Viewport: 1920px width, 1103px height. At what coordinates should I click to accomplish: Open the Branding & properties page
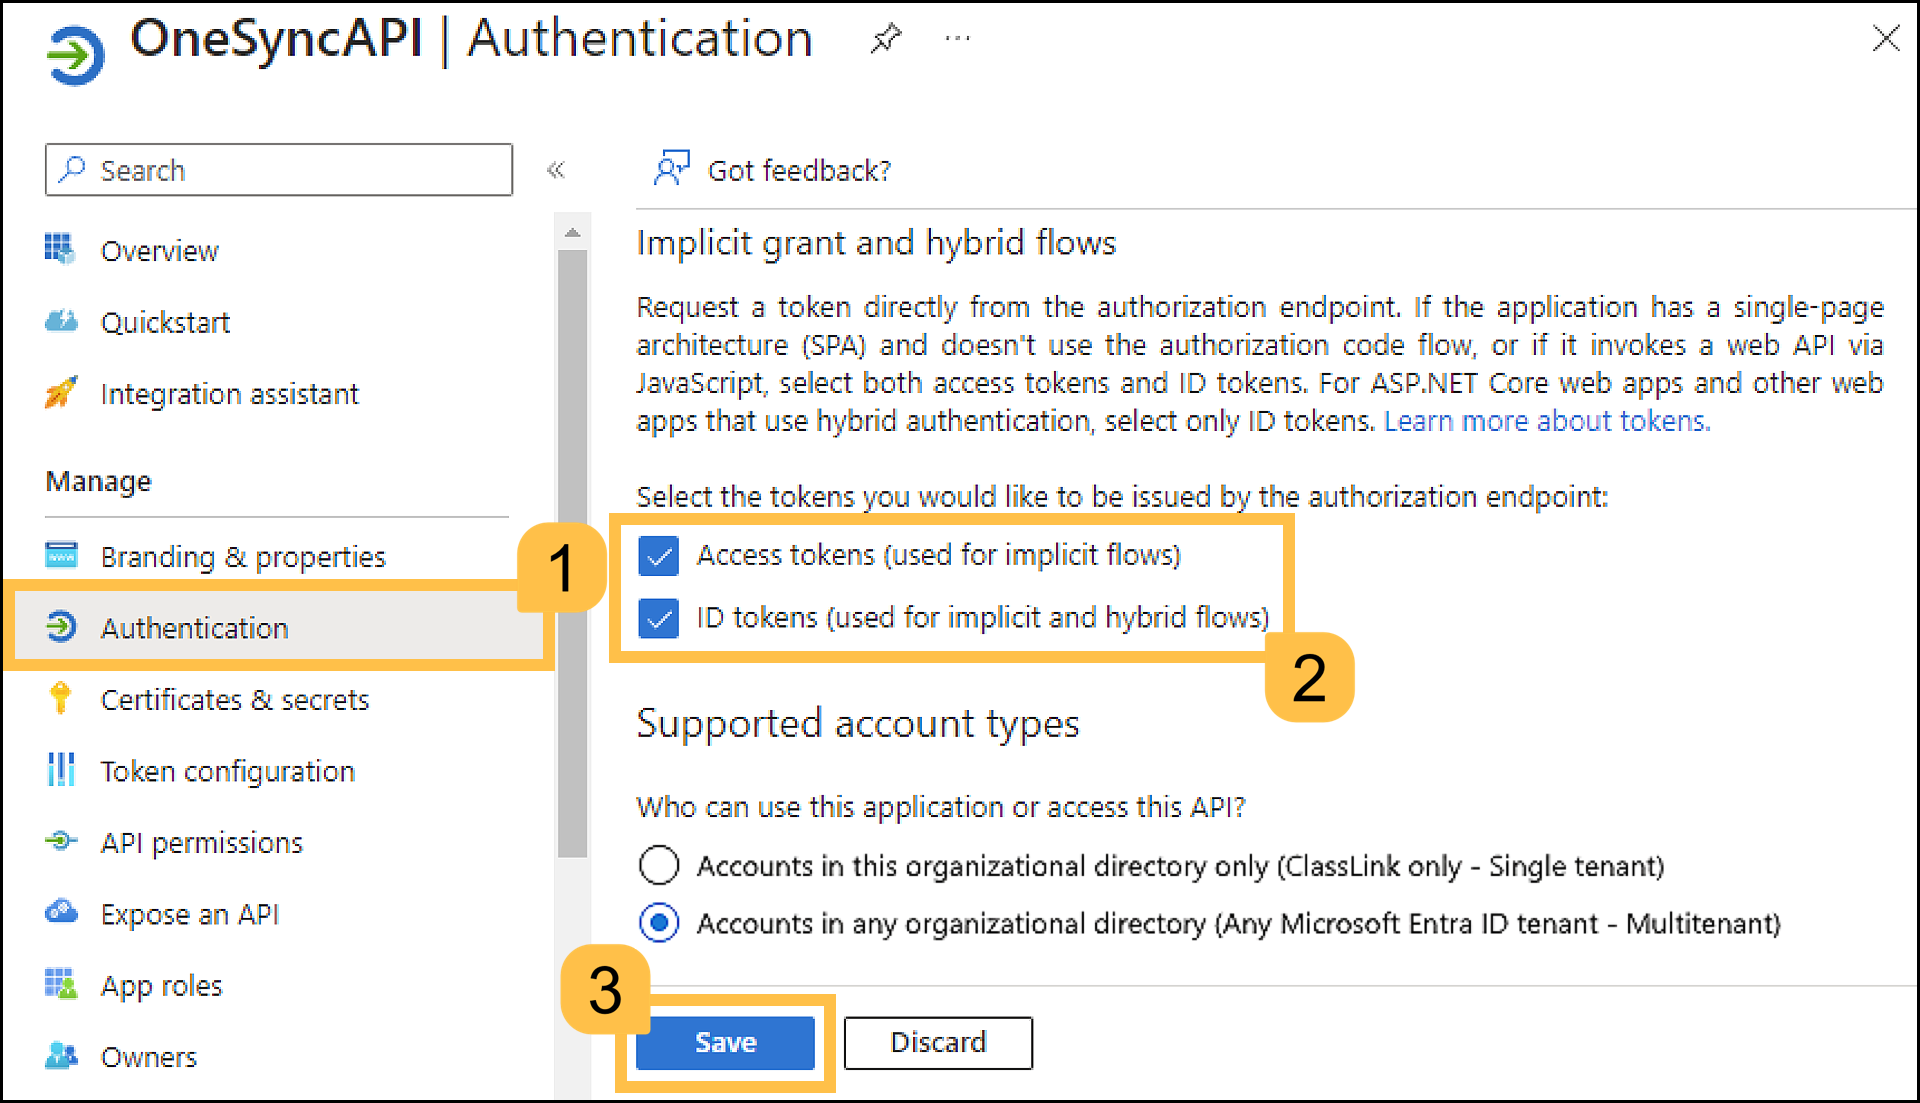pyautogui.click(x=242, y=556)
